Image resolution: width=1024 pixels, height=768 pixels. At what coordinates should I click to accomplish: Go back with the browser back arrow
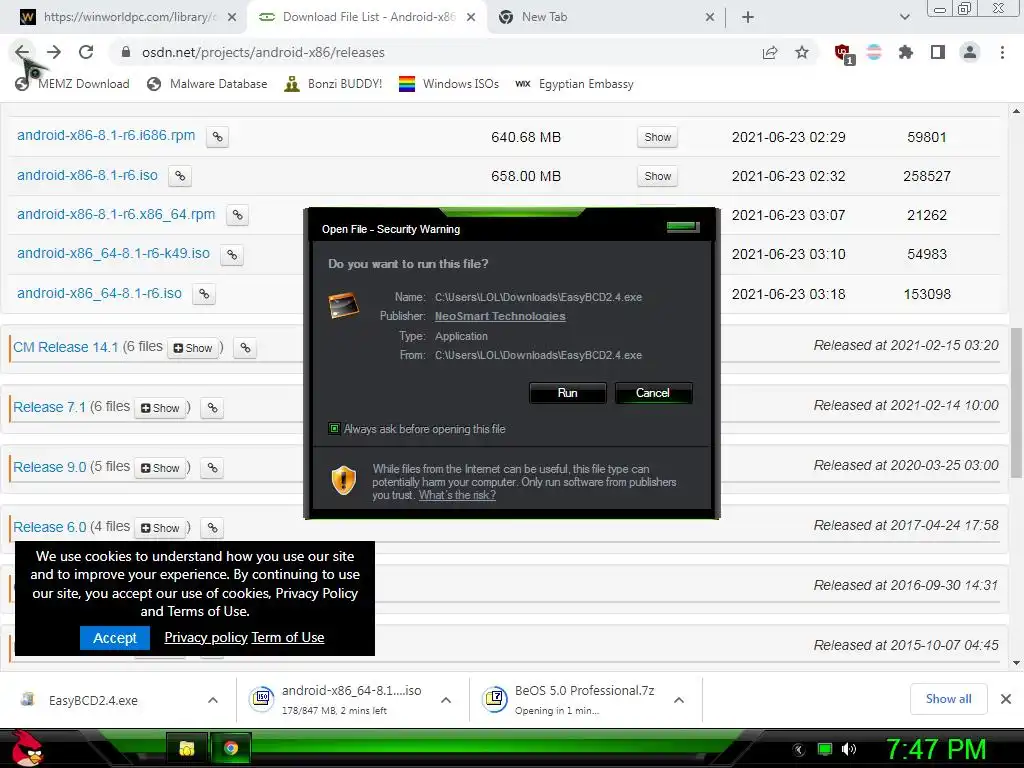click(22, 52)
